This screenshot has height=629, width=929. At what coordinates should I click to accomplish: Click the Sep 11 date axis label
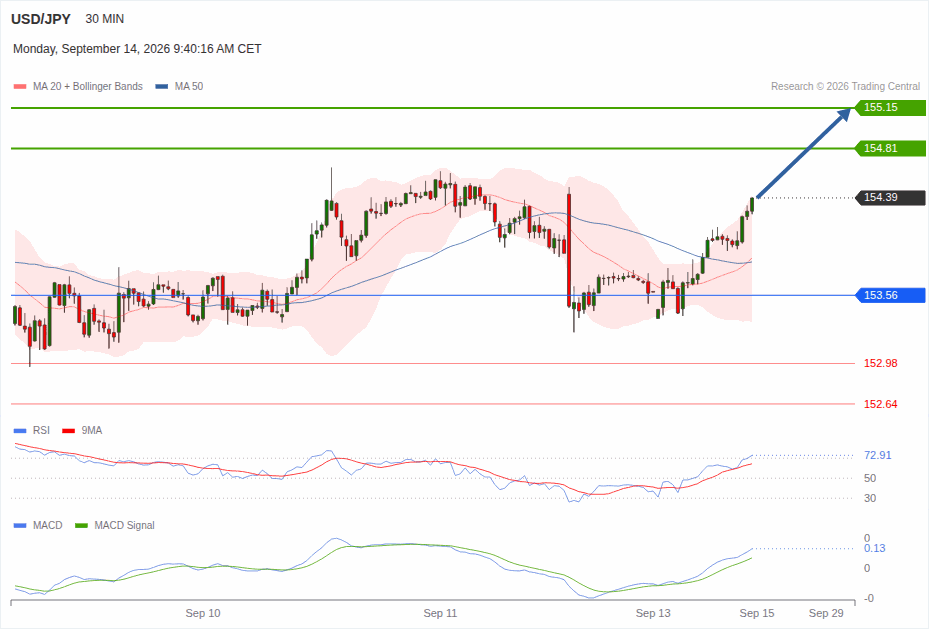click(440, 613)
